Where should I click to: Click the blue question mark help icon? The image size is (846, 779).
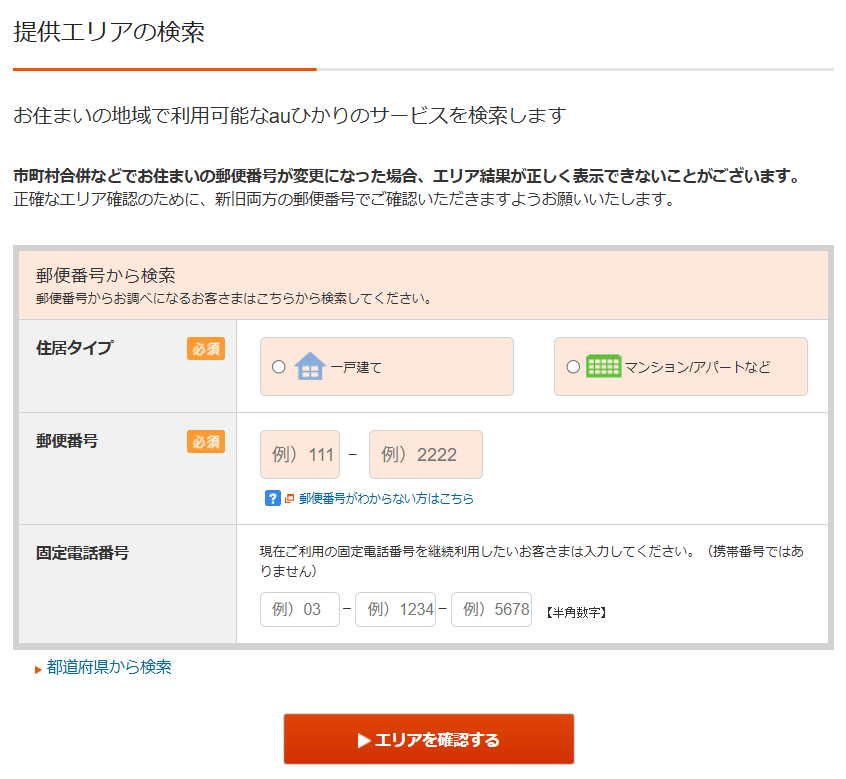[272, 498]
